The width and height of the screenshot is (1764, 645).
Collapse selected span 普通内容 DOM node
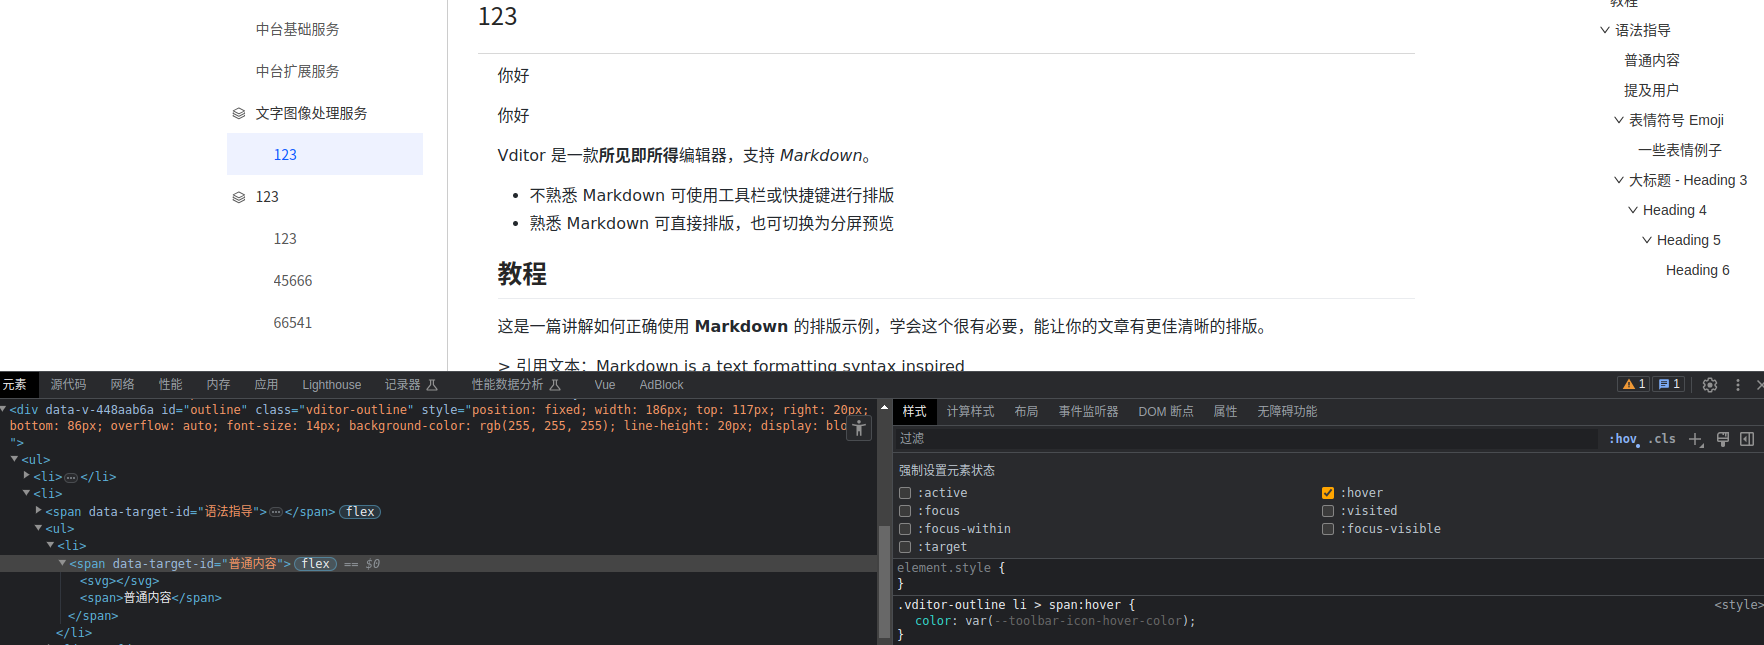(x=62, y=563)
